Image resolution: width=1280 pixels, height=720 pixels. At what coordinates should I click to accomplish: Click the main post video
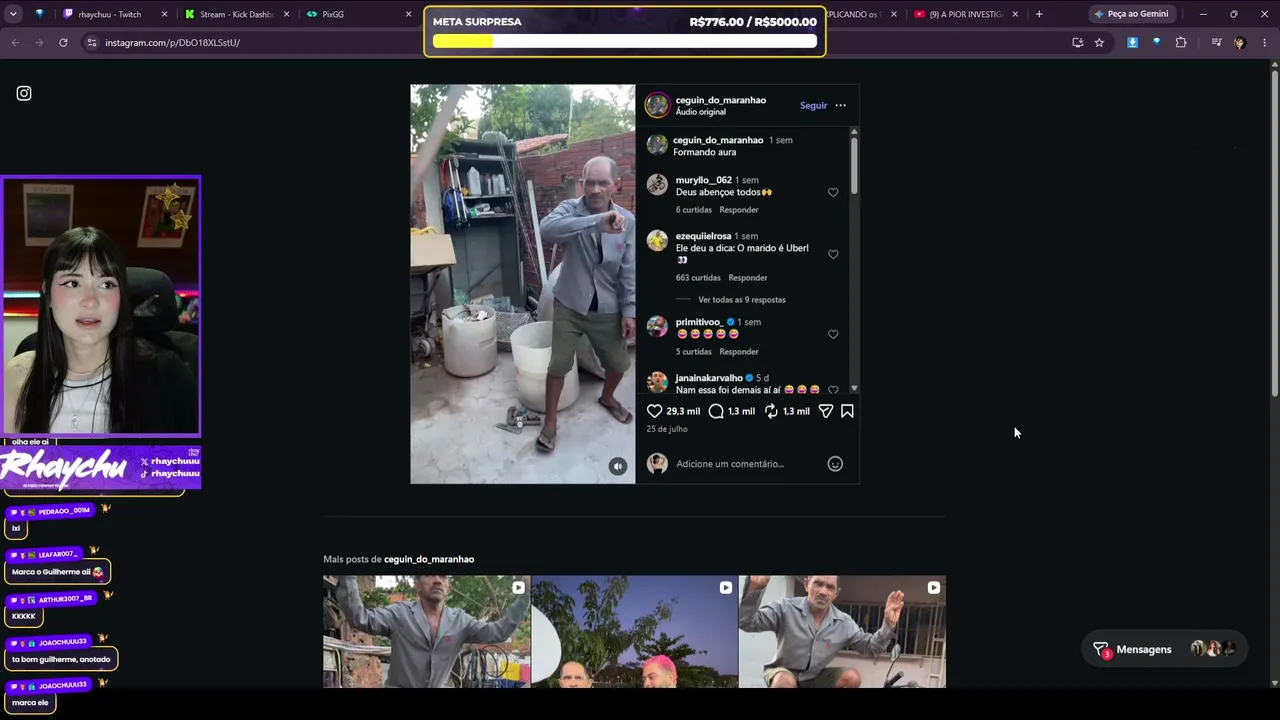coord(522,284)
